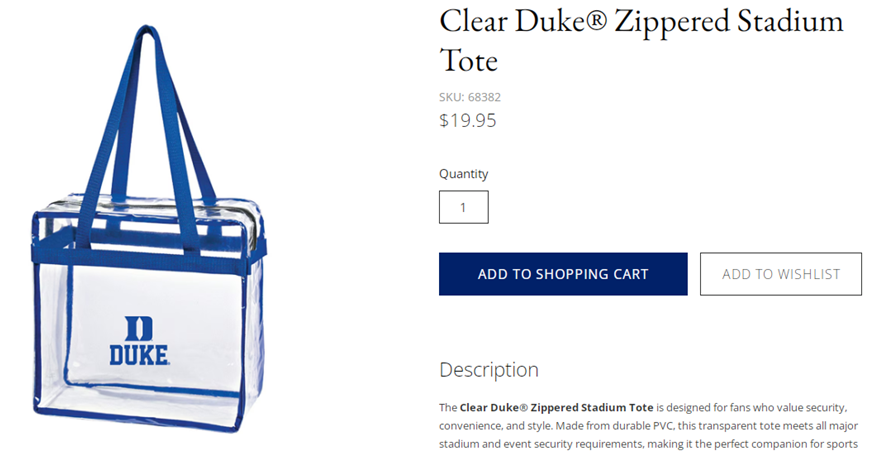
Task: Click the word Clear in the title
Action: [476, 22]
